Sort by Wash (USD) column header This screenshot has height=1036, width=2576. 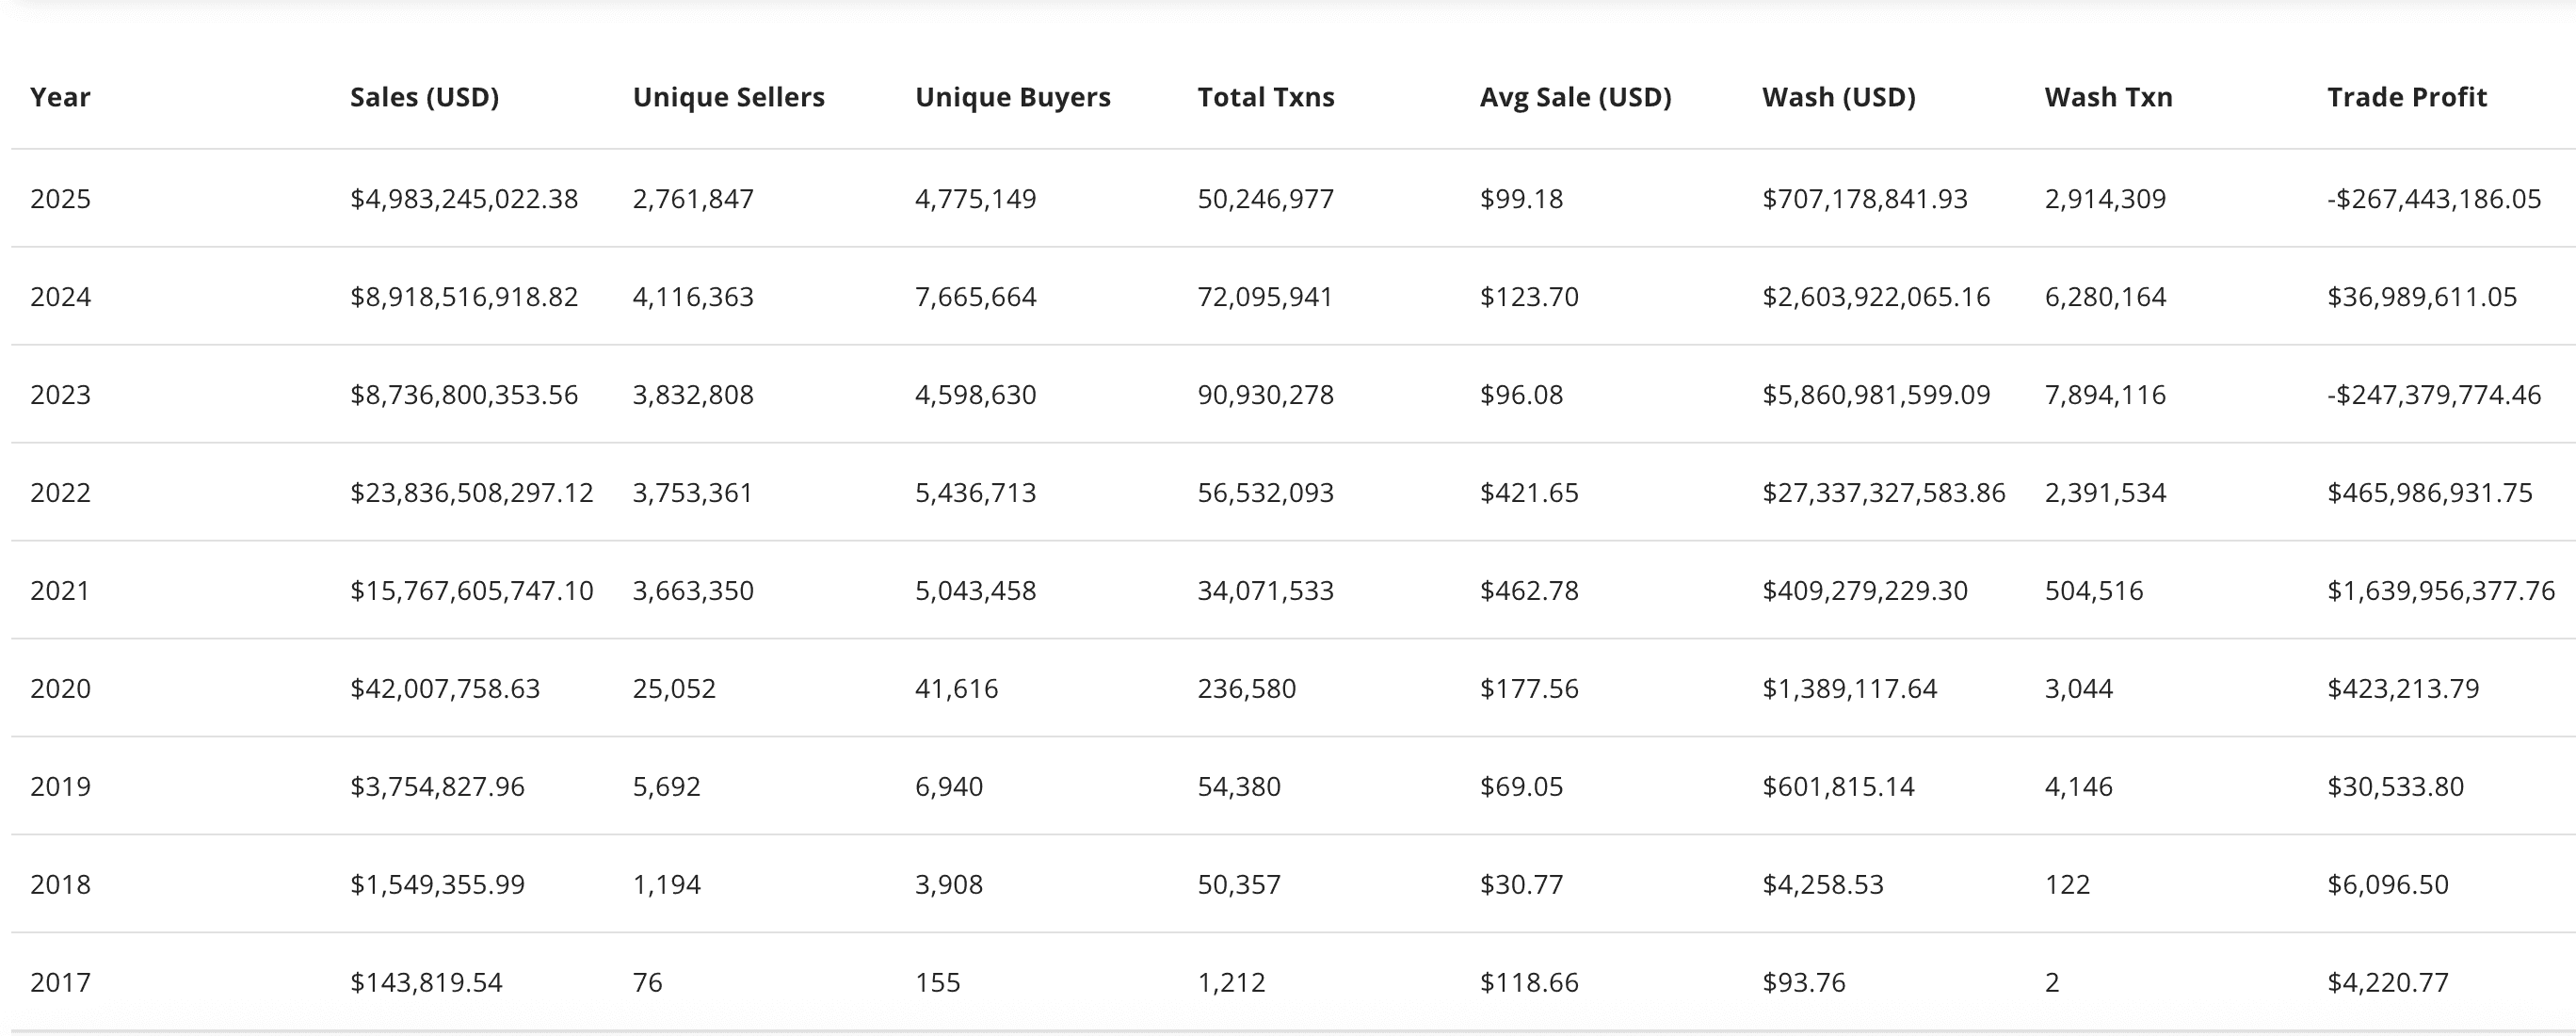pos(1838,97)
